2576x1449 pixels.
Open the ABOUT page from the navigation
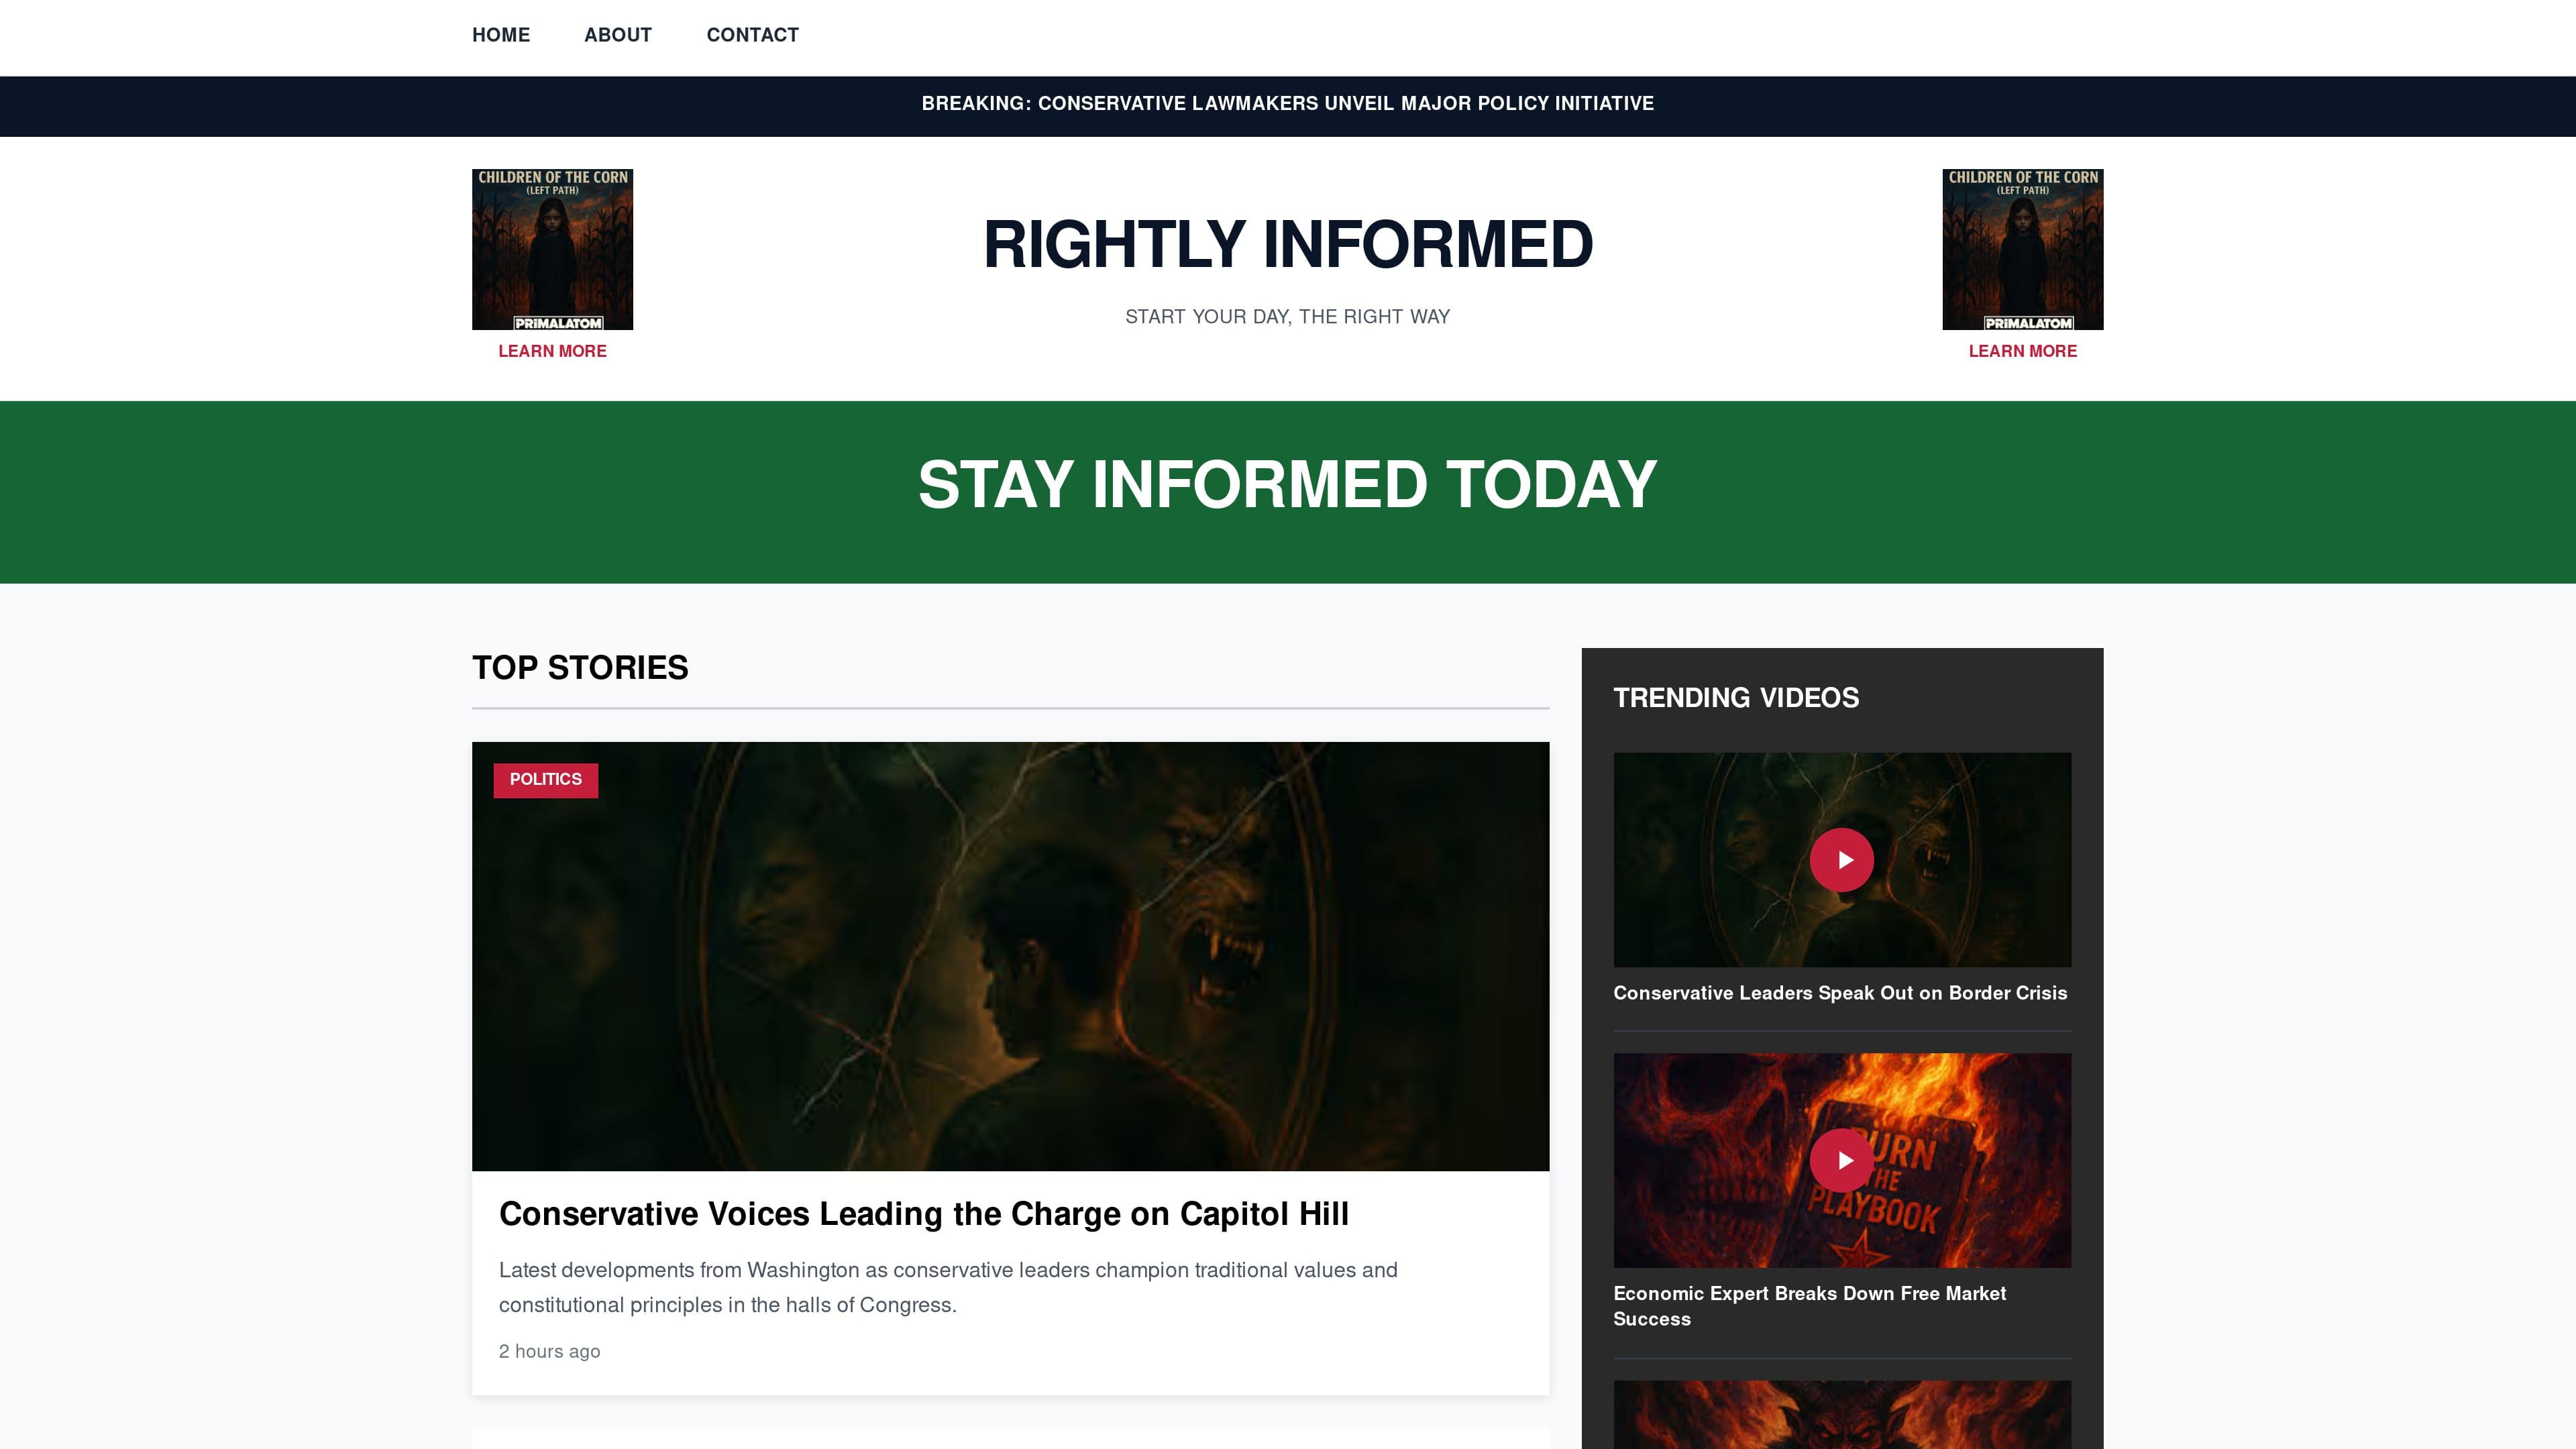(617, 34)
